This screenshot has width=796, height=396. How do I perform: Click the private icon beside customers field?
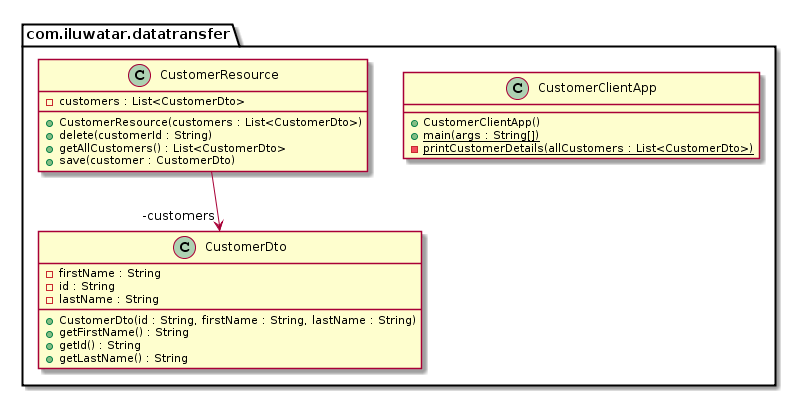tap(49, 102)
